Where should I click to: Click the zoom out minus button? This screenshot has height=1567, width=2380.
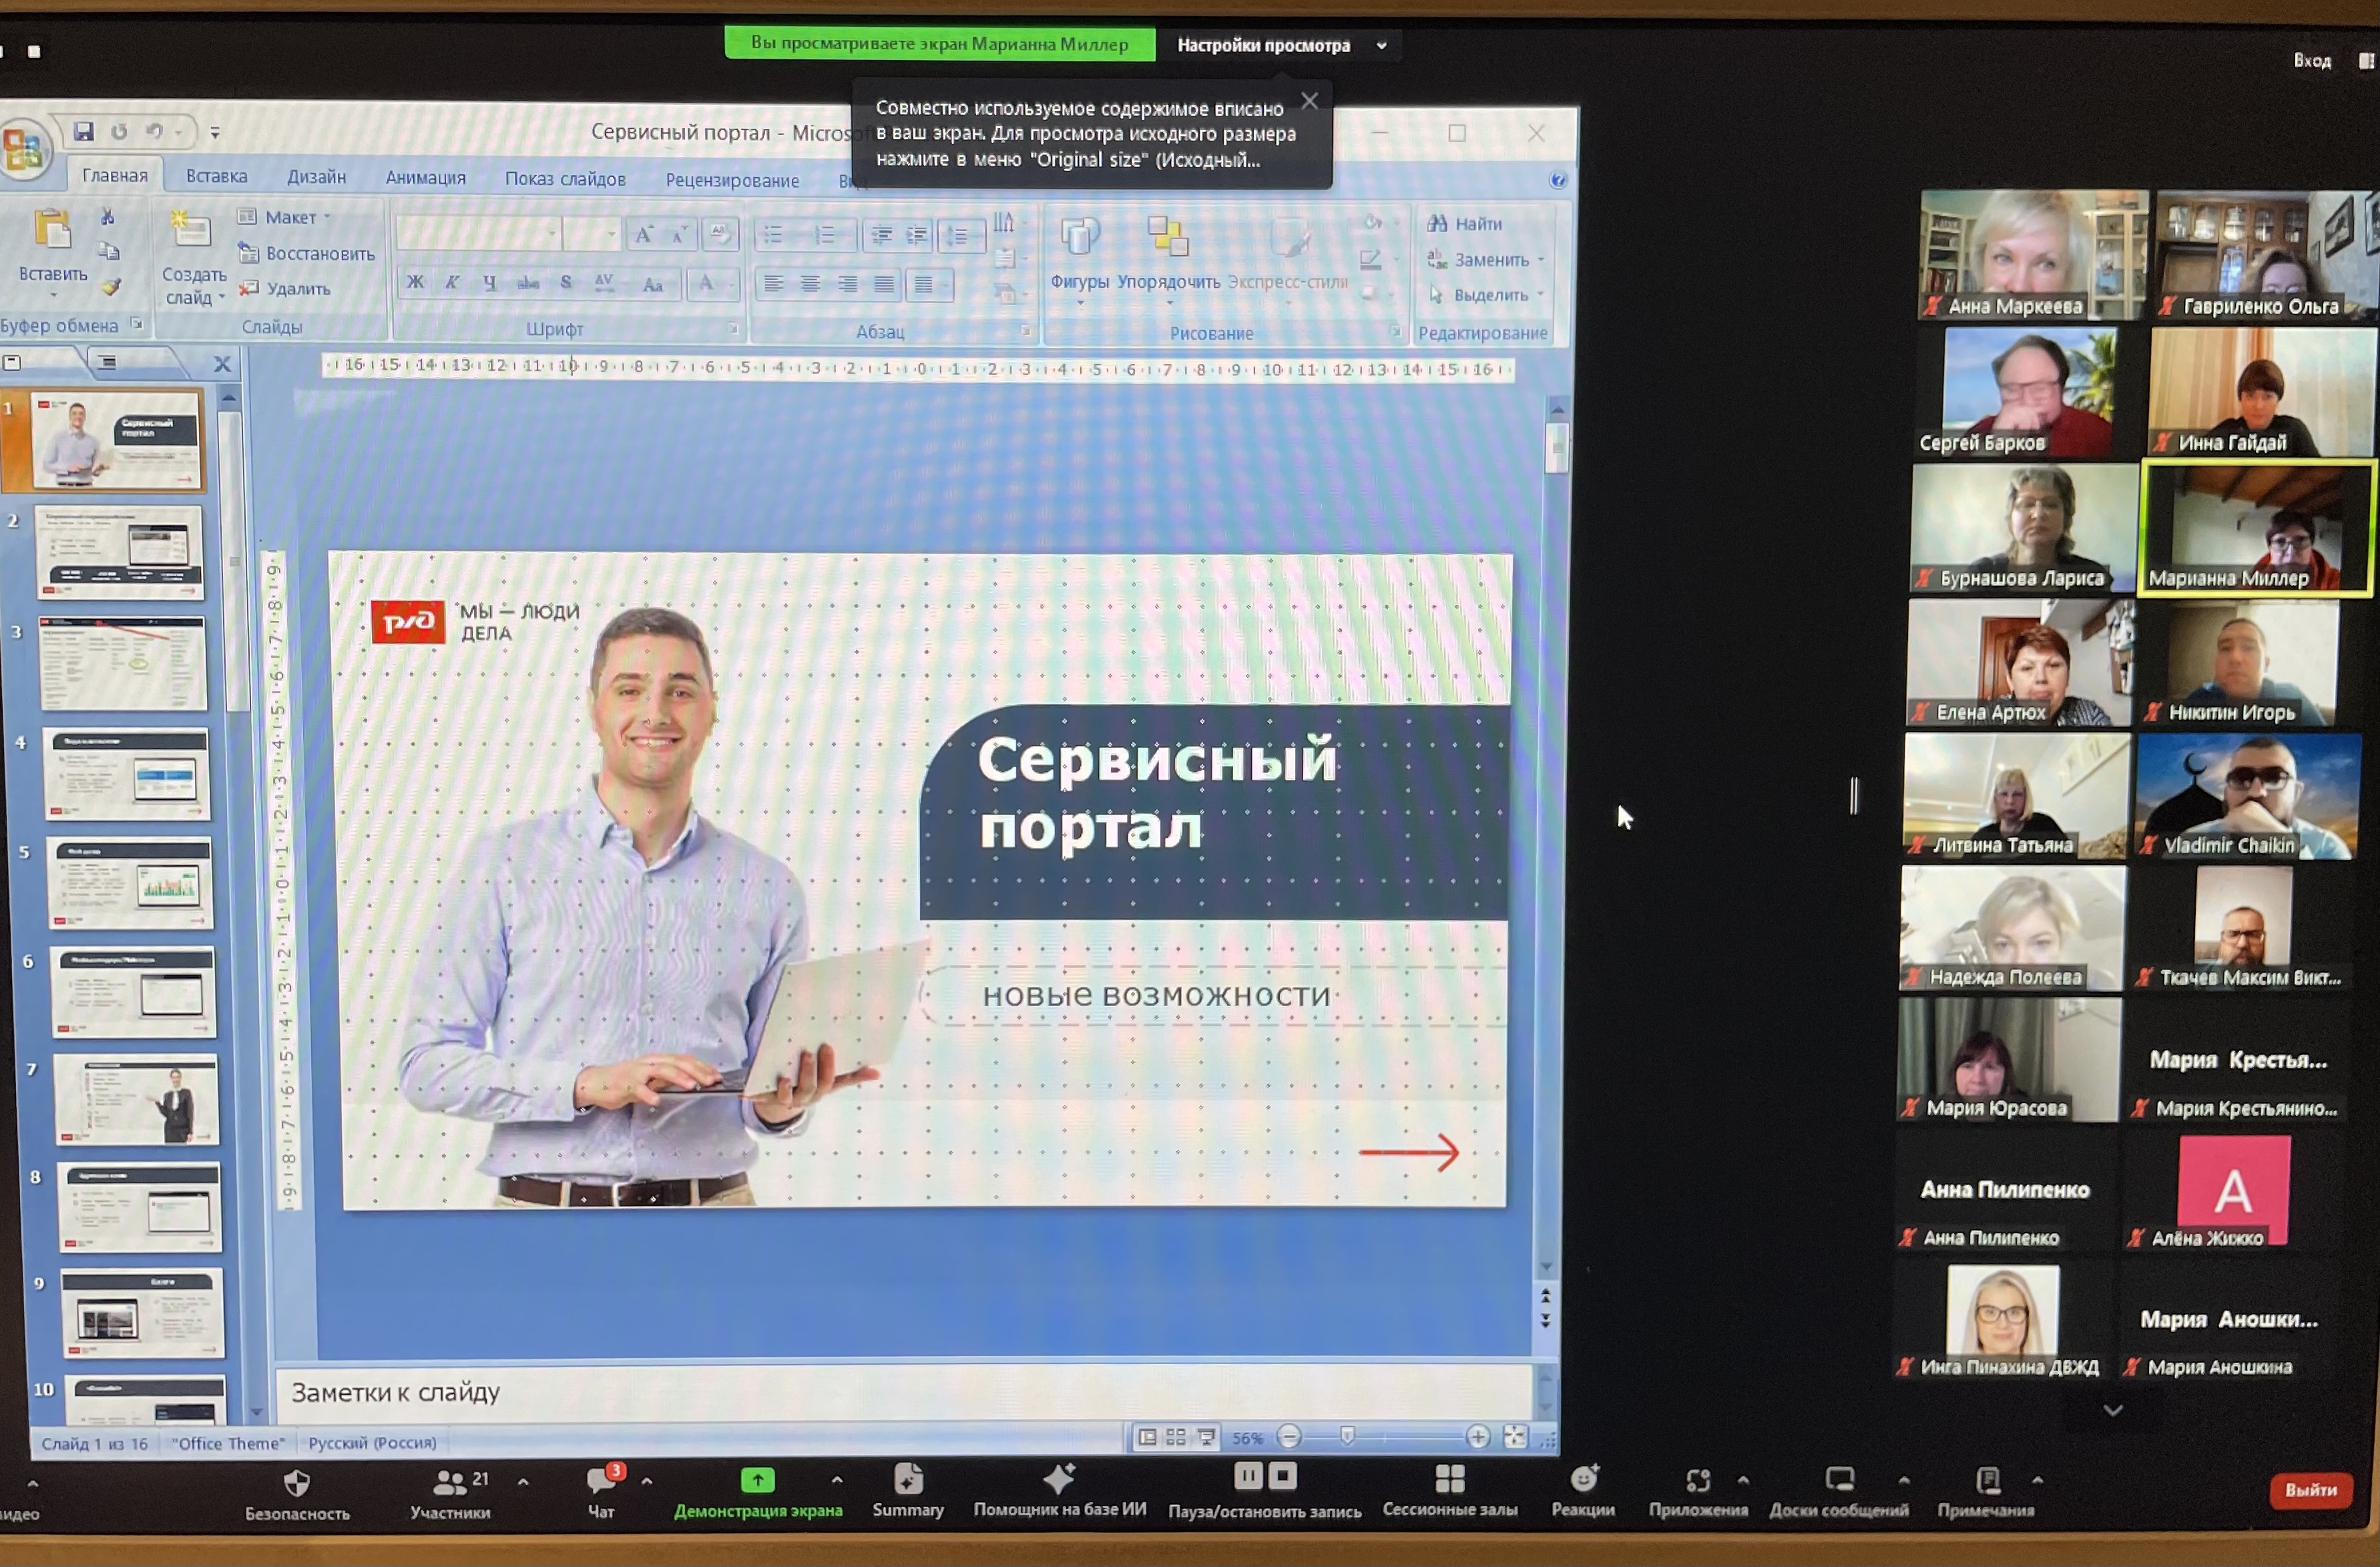(x=1290, y=1437)
